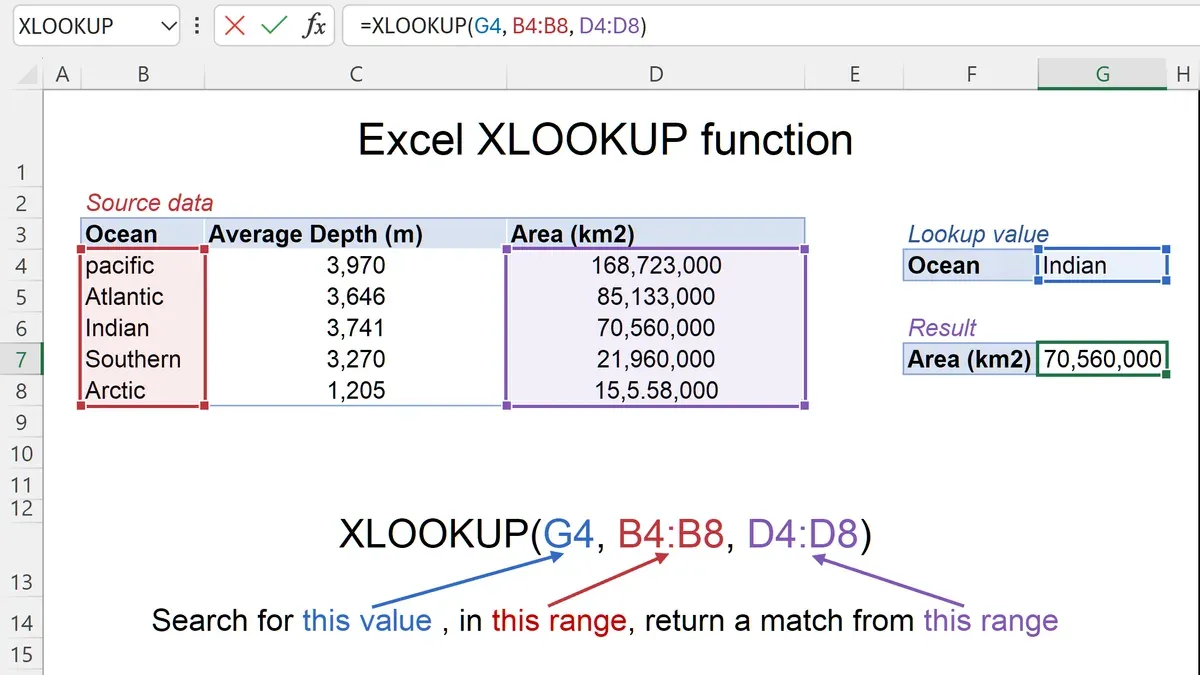1200x675 pixels.
Task: Select column A header
Action: (63, 74)
